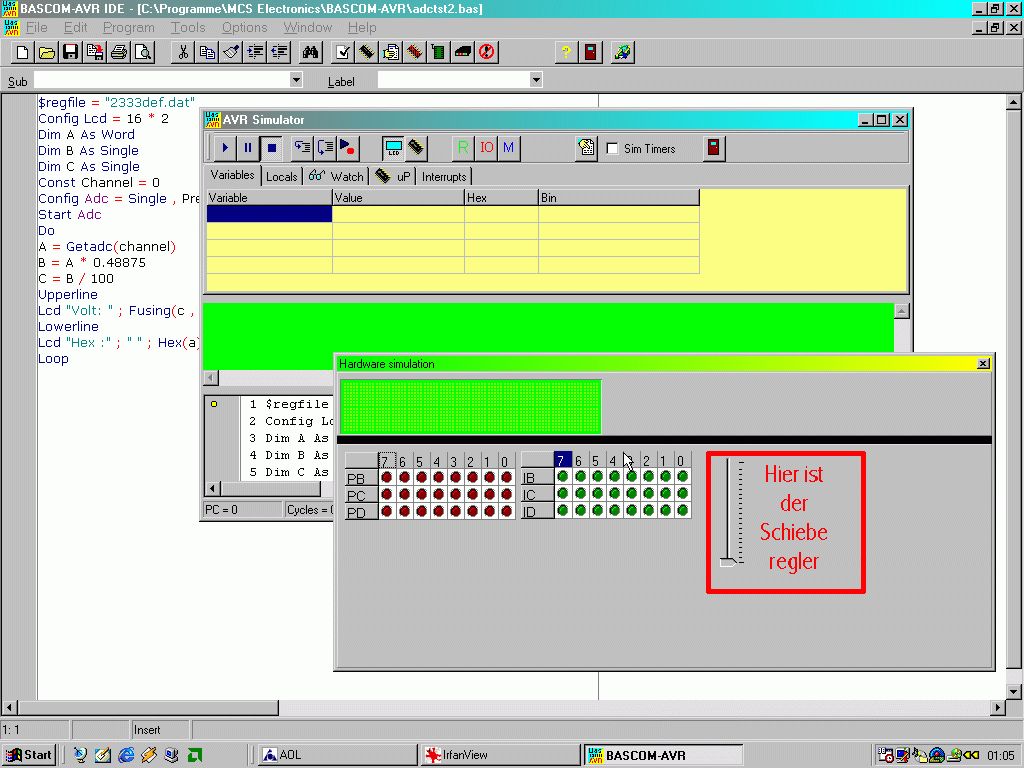Switch to the Interrupts tab
This screenshot has width=1024, height=768.
444,176
